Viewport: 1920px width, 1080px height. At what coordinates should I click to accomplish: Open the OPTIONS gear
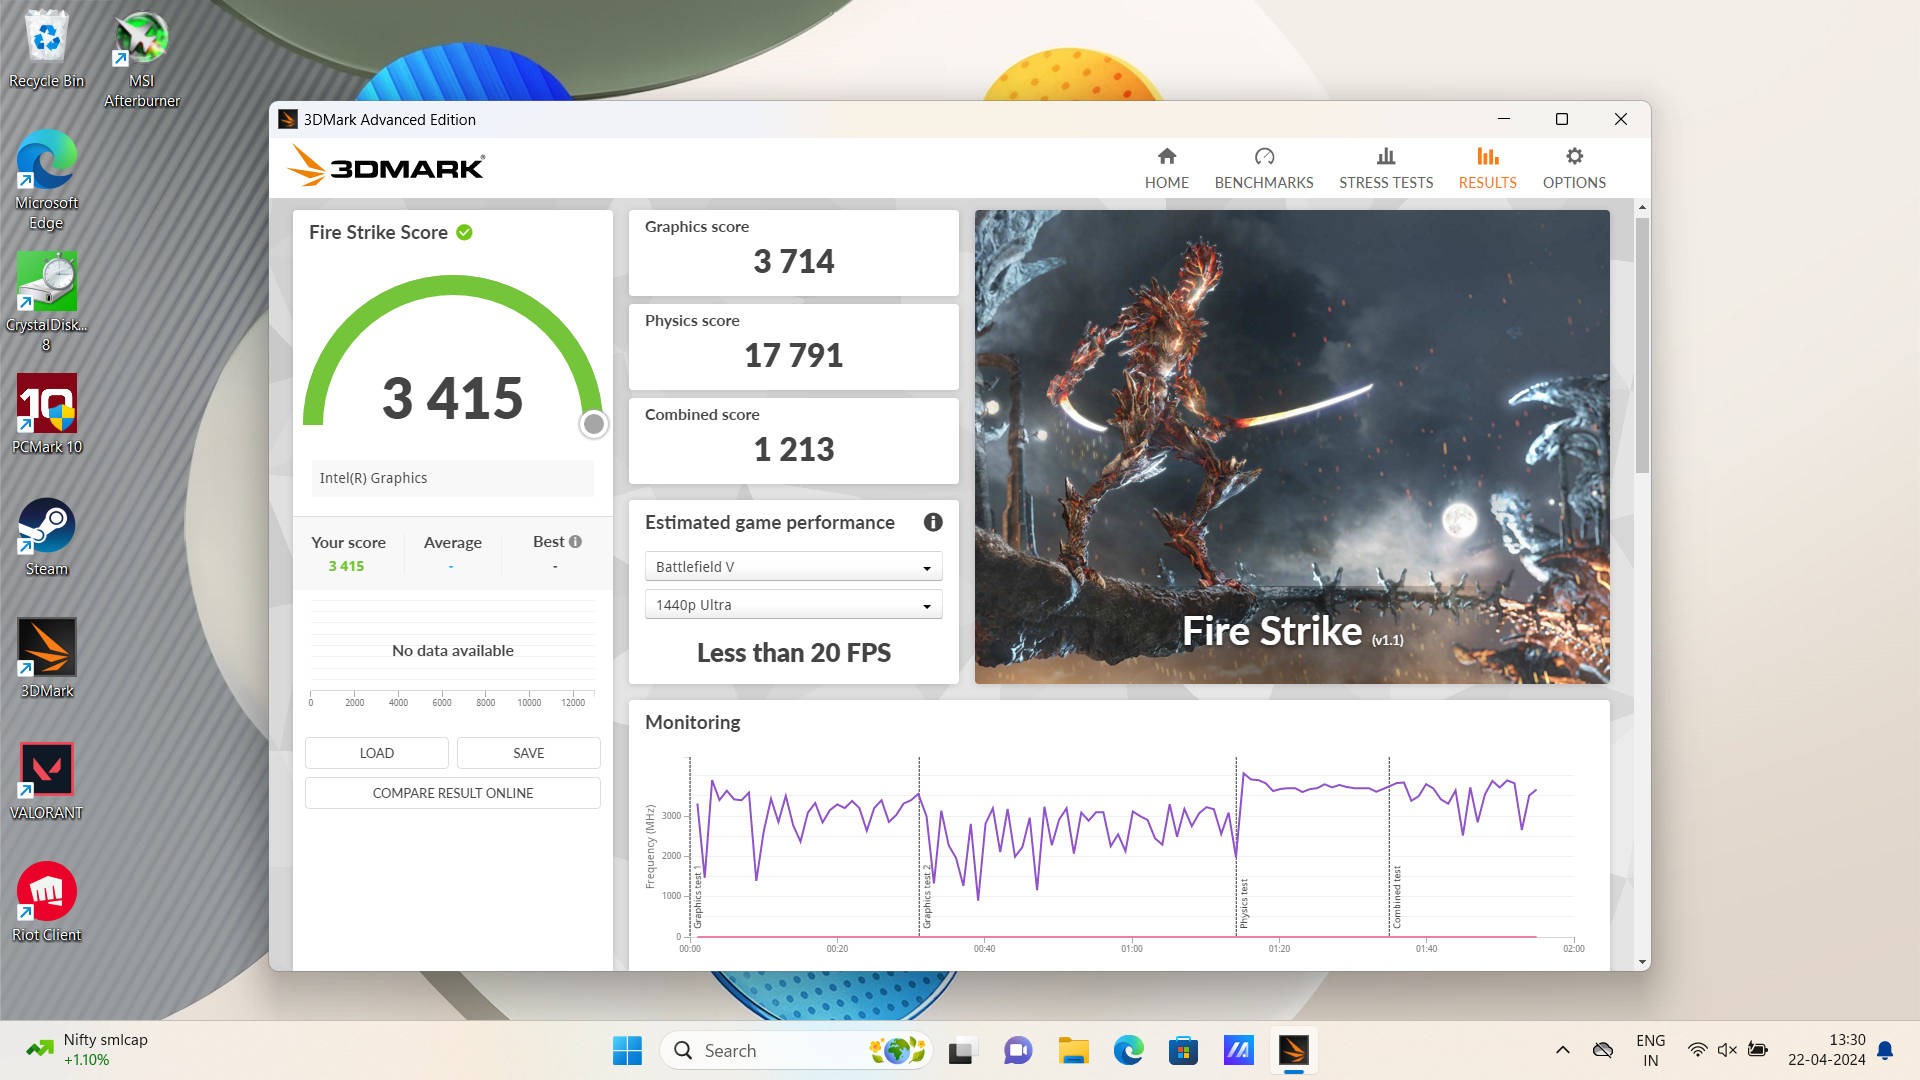point(1574,157)
